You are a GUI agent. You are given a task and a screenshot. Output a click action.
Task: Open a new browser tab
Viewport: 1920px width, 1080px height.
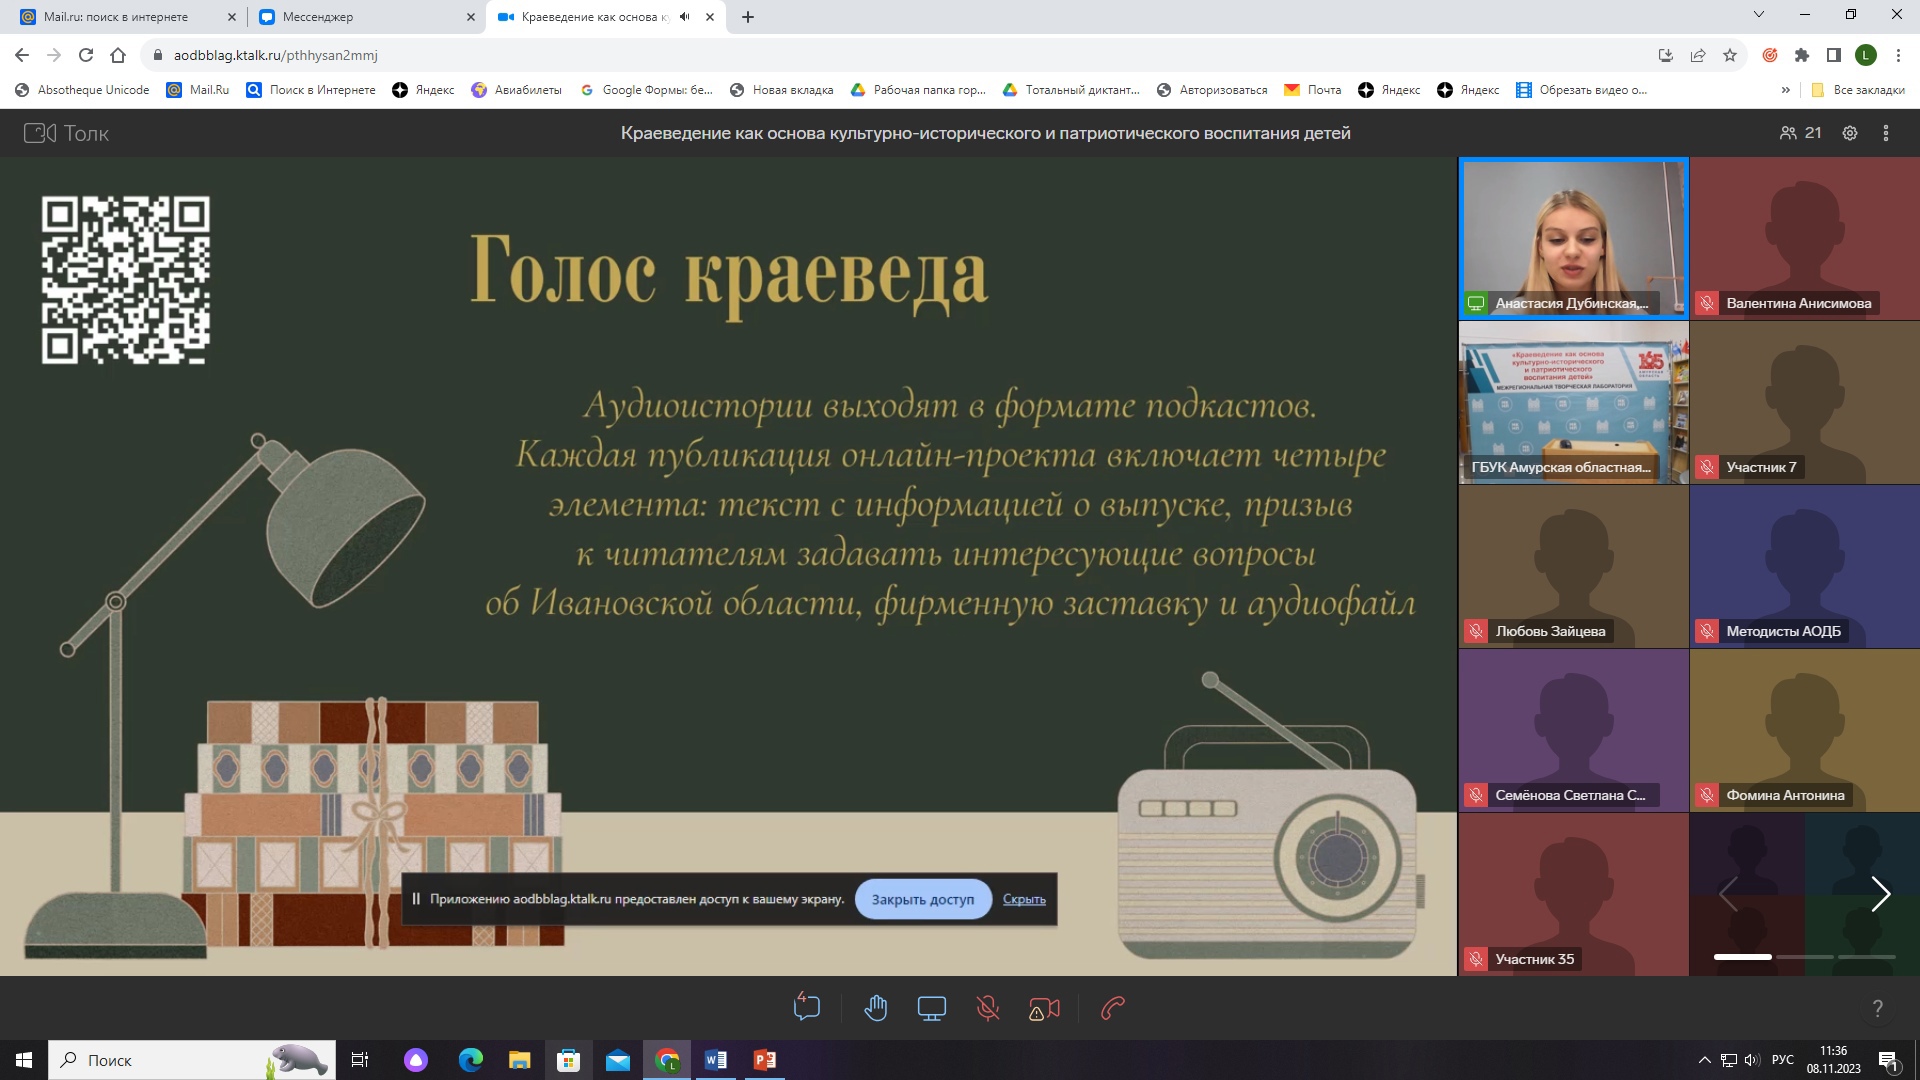point(748,17)
